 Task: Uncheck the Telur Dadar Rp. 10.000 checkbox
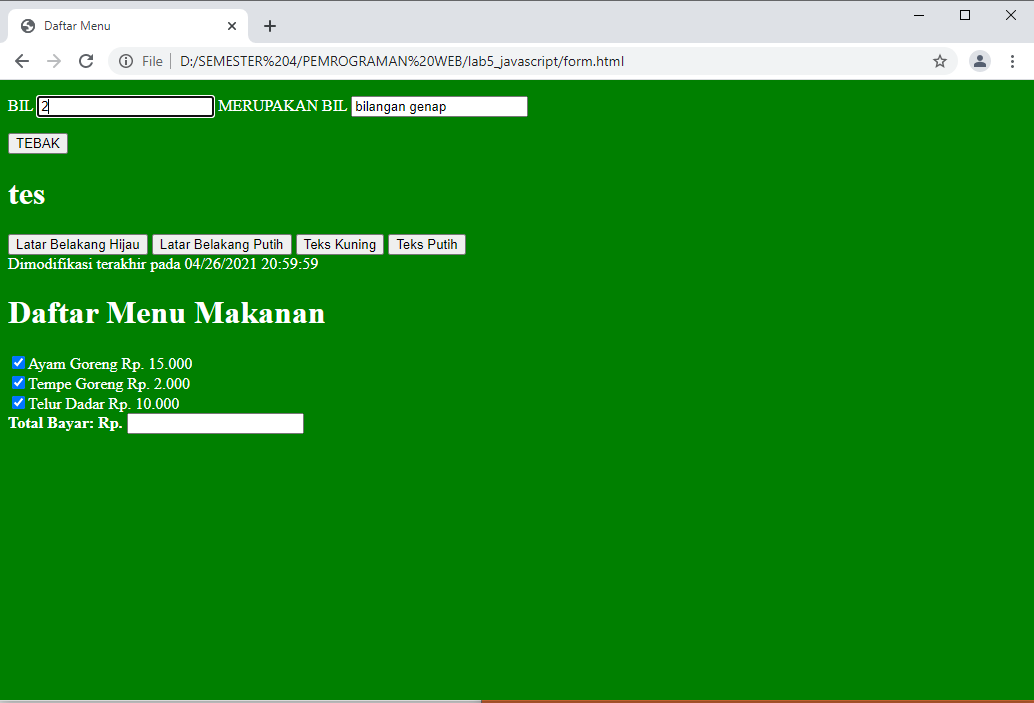click(x=18, y=402)
